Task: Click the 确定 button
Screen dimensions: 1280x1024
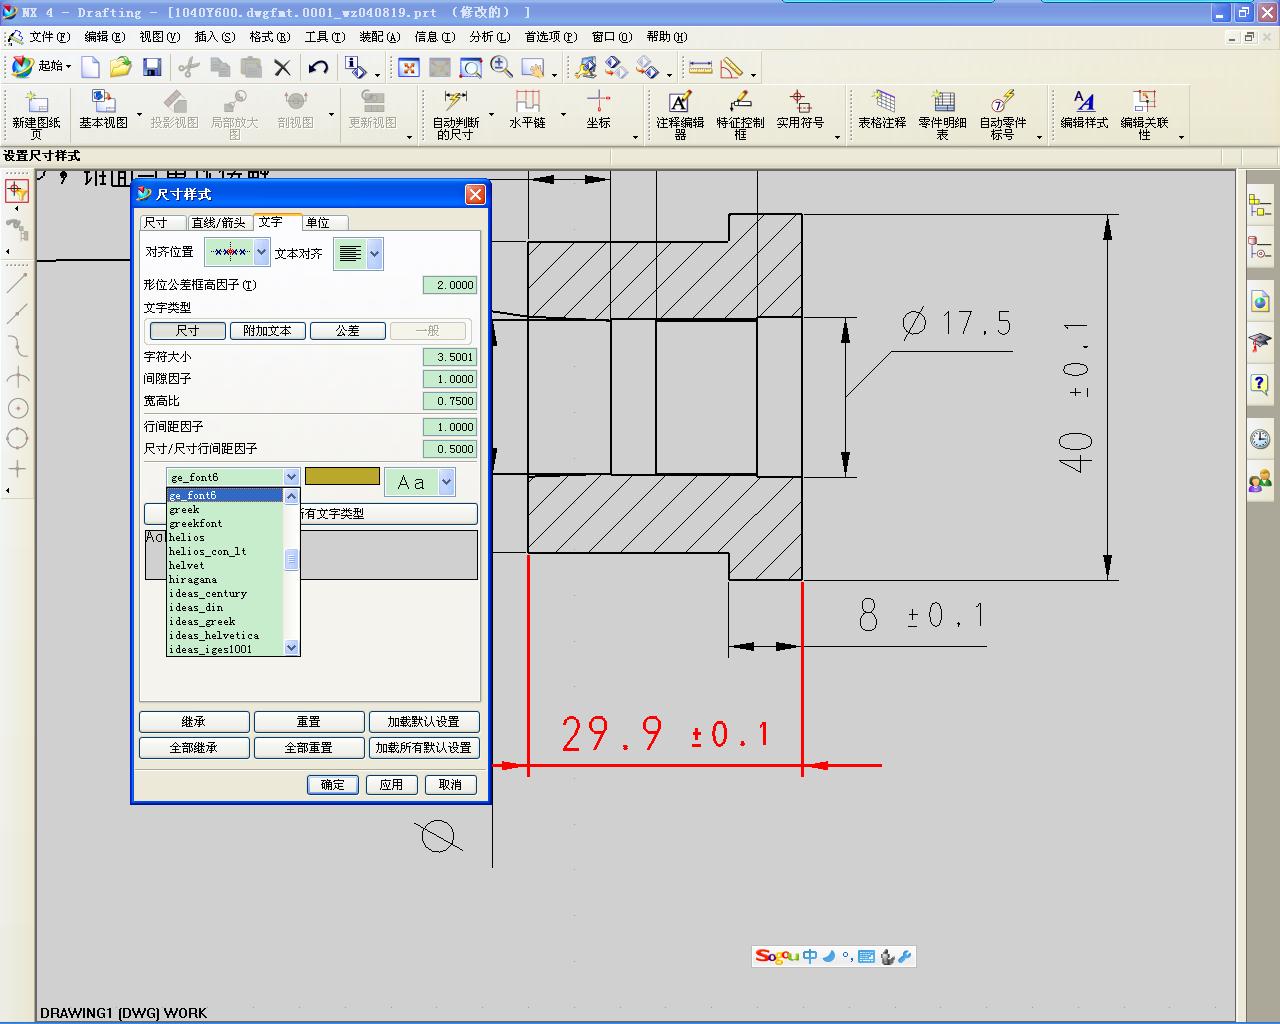Action: point(333,785)
